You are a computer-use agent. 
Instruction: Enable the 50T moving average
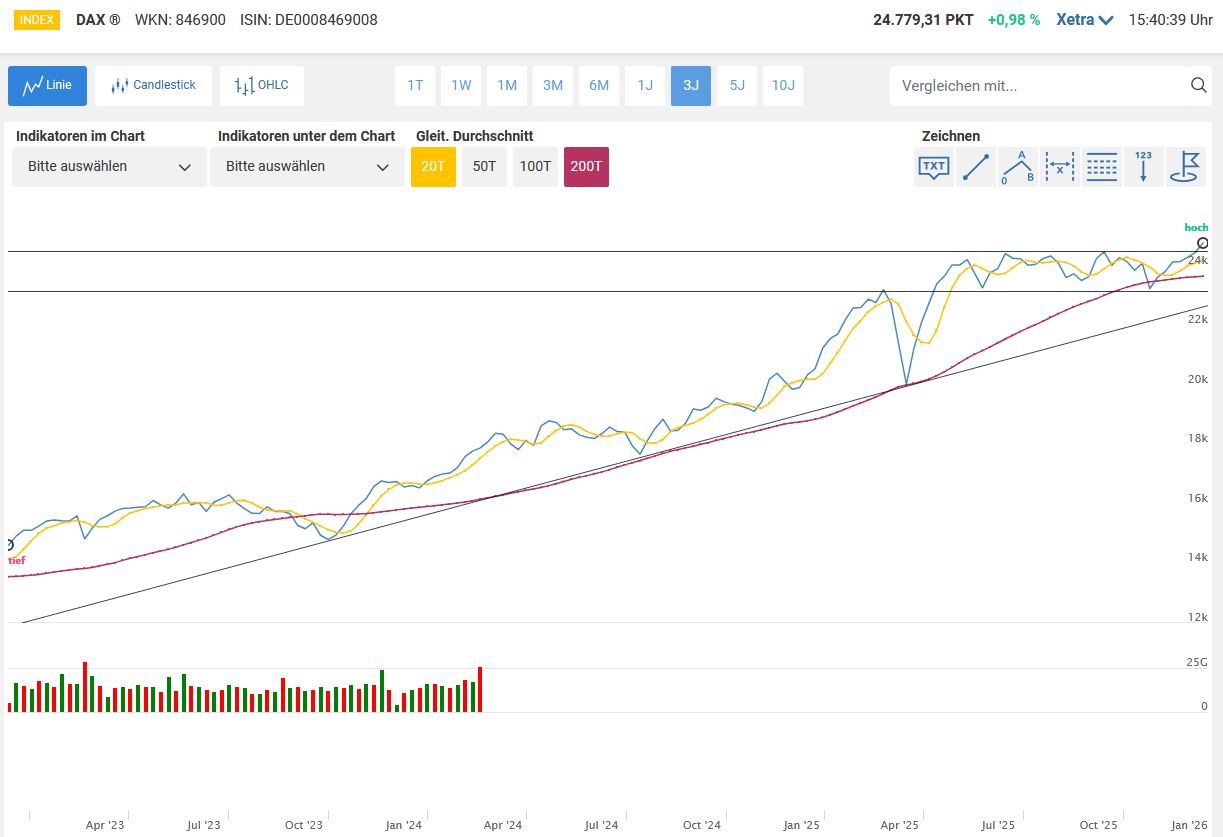484,167
